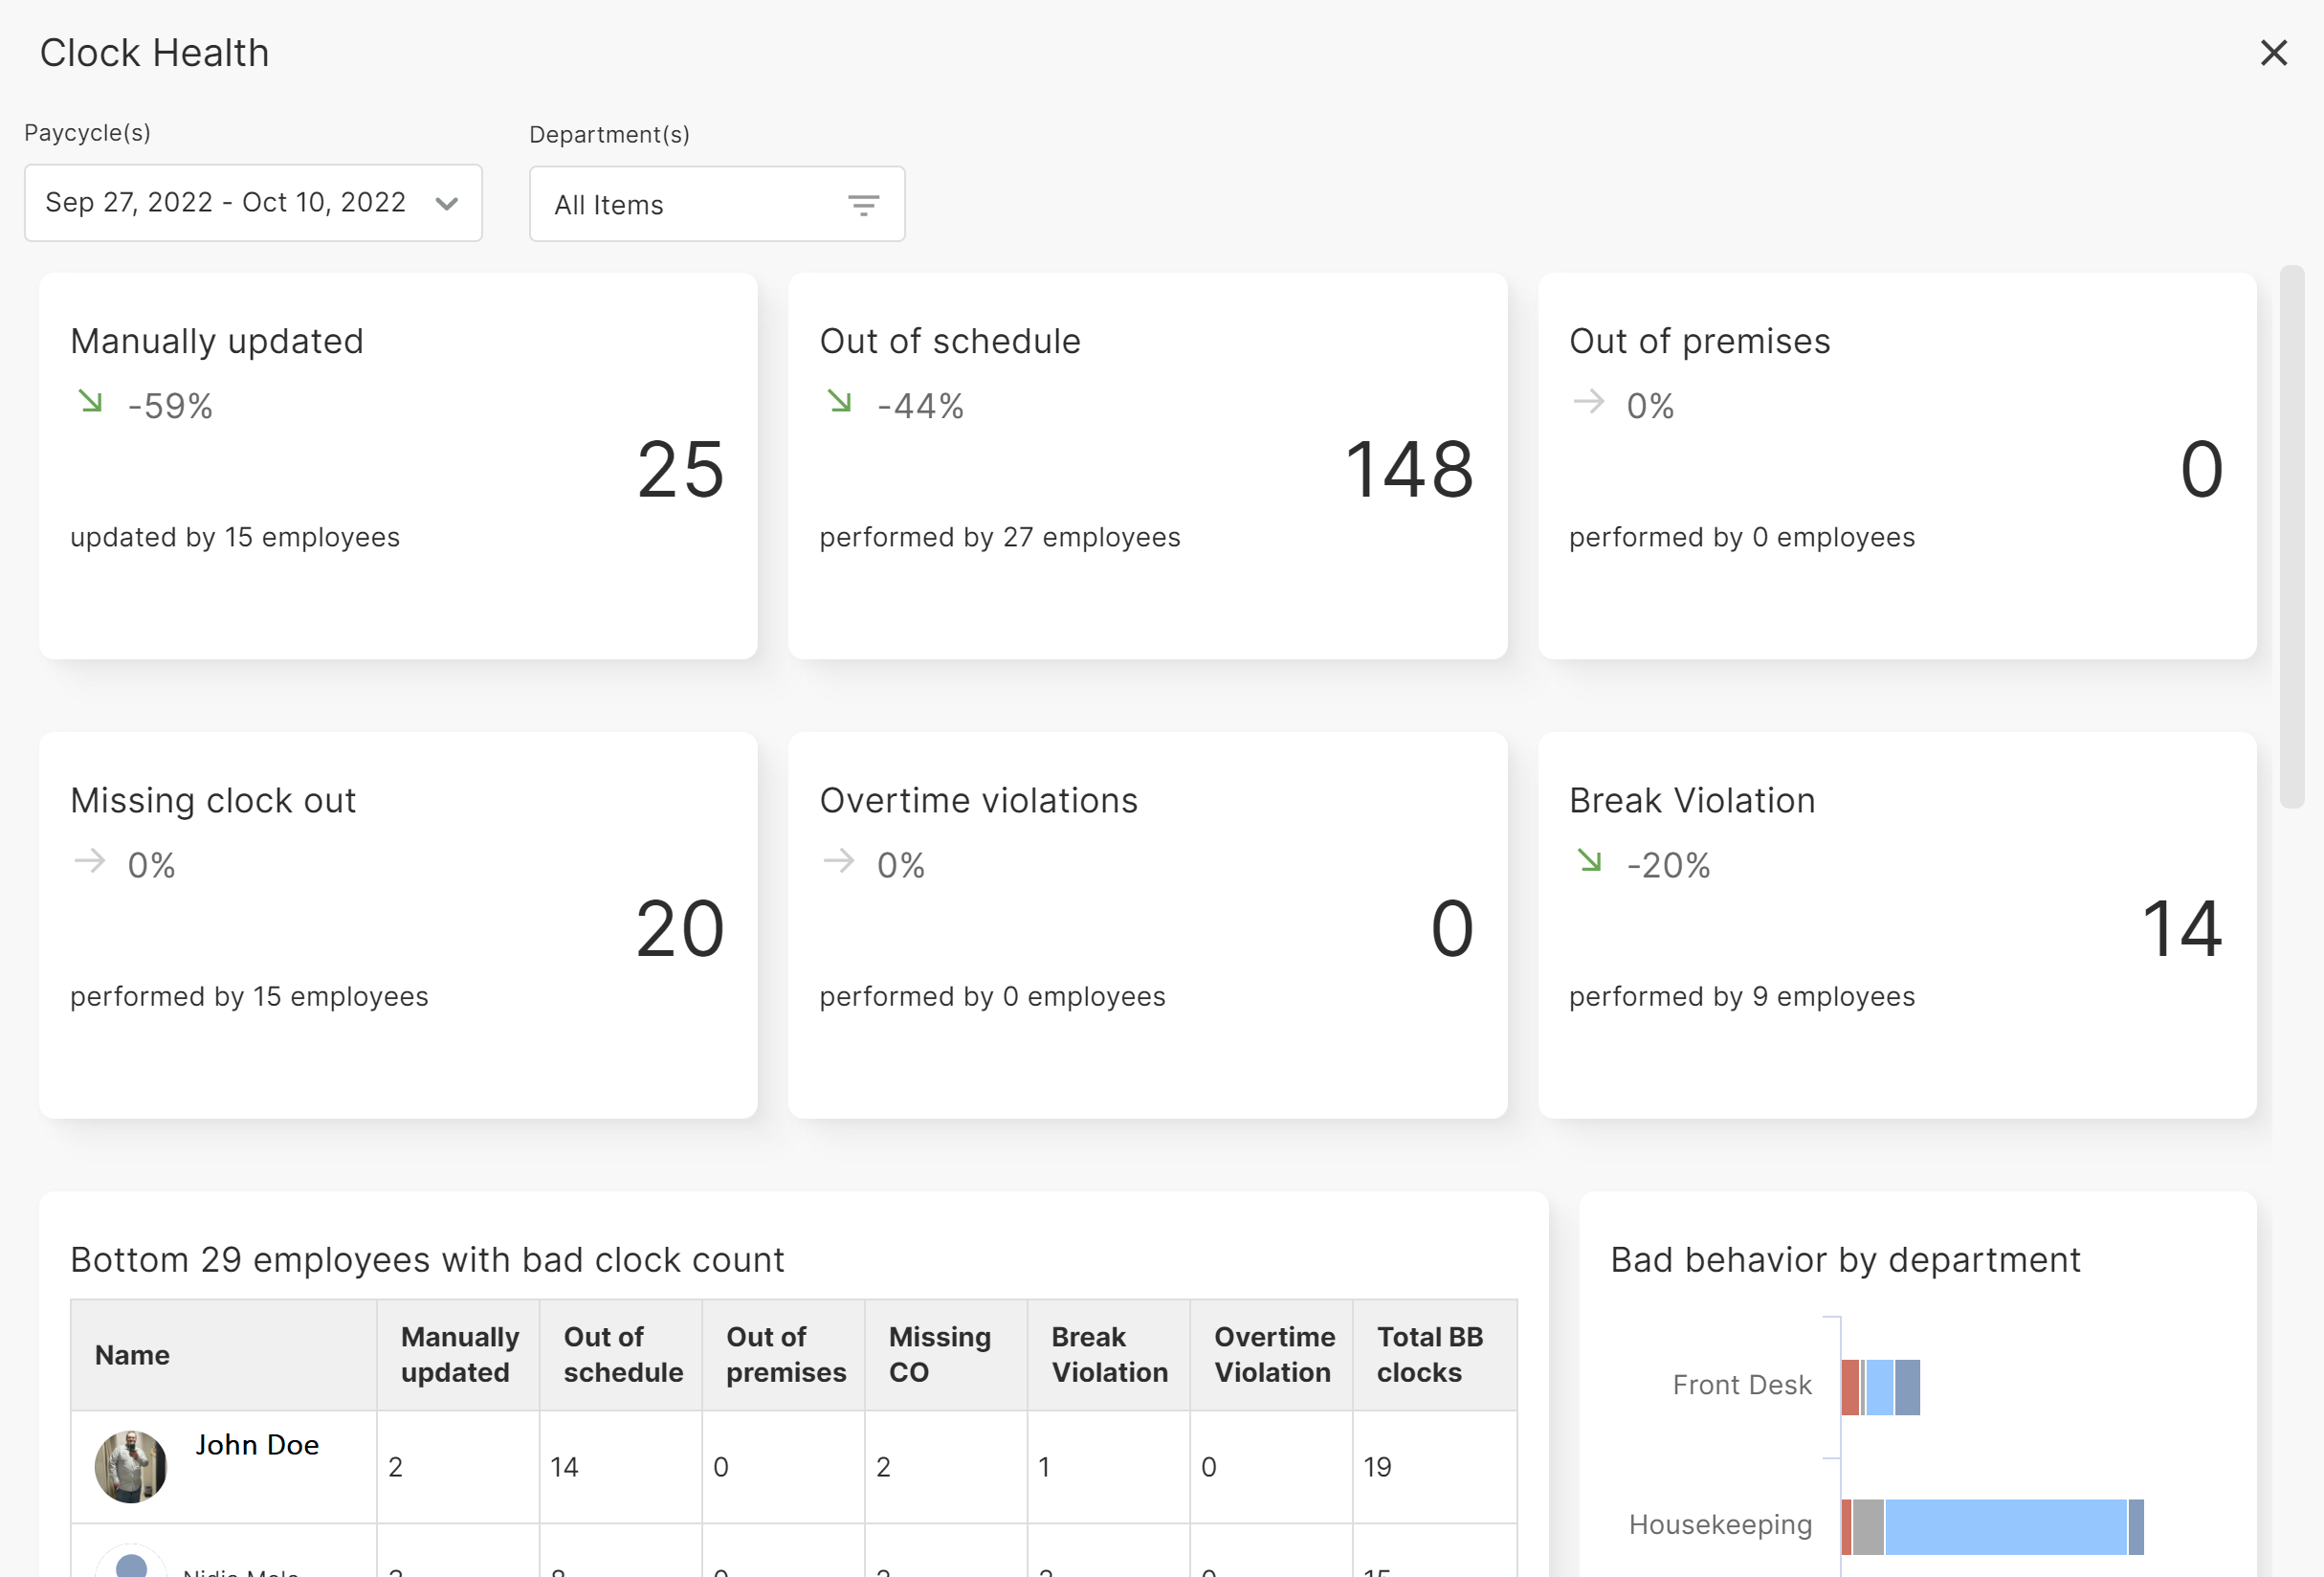
Task: Click the Out of schedule trend arrow
Action: click(x=840, y=402)
